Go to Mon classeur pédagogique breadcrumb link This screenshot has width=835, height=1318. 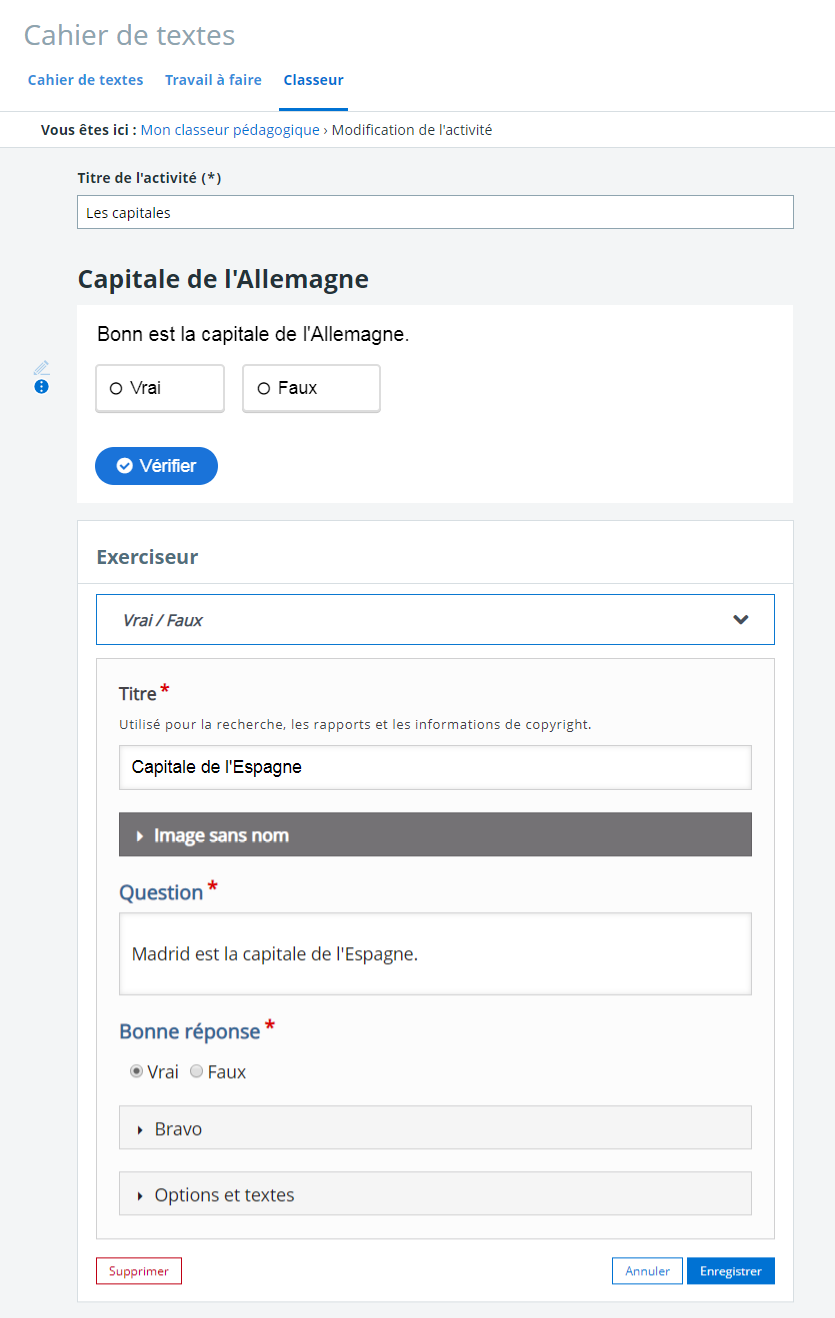pyautogui.click(x=230, y=130)
